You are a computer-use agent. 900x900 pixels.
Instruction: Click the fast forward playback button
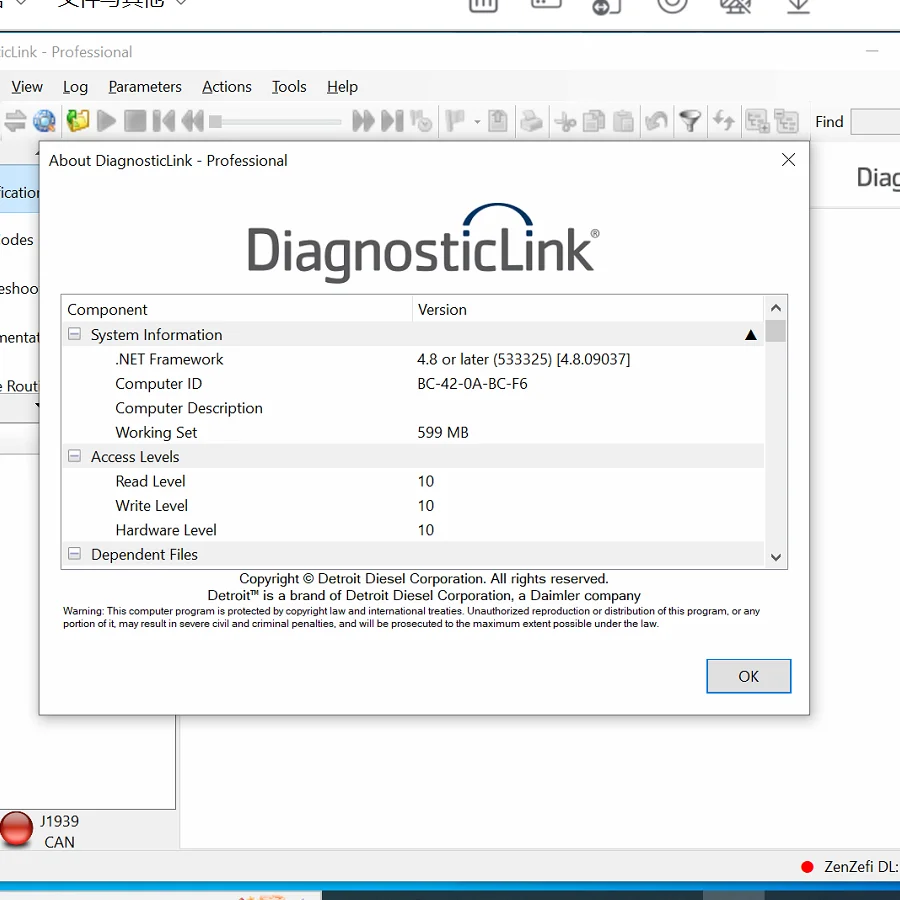[x=363, y=121]
